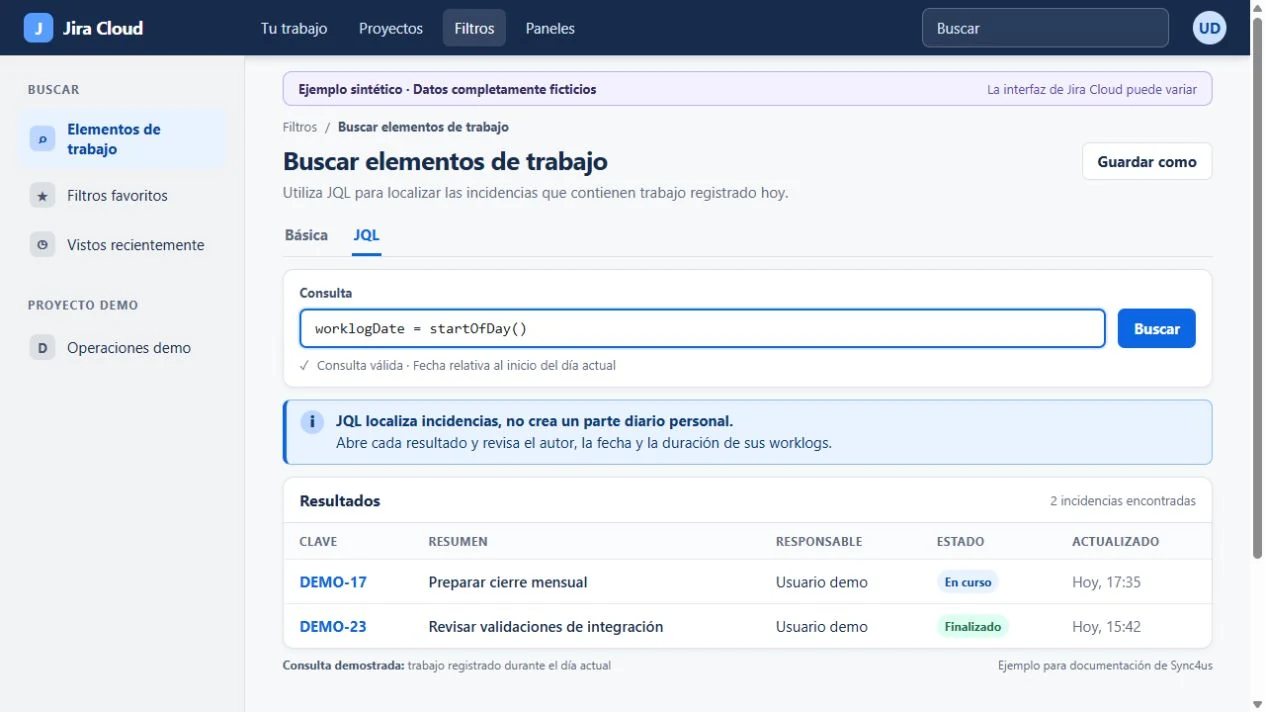The height and width of the screenshot is (712, 1265).
Task: Open Tu trabajo in the top navigation
Action: 294,28
